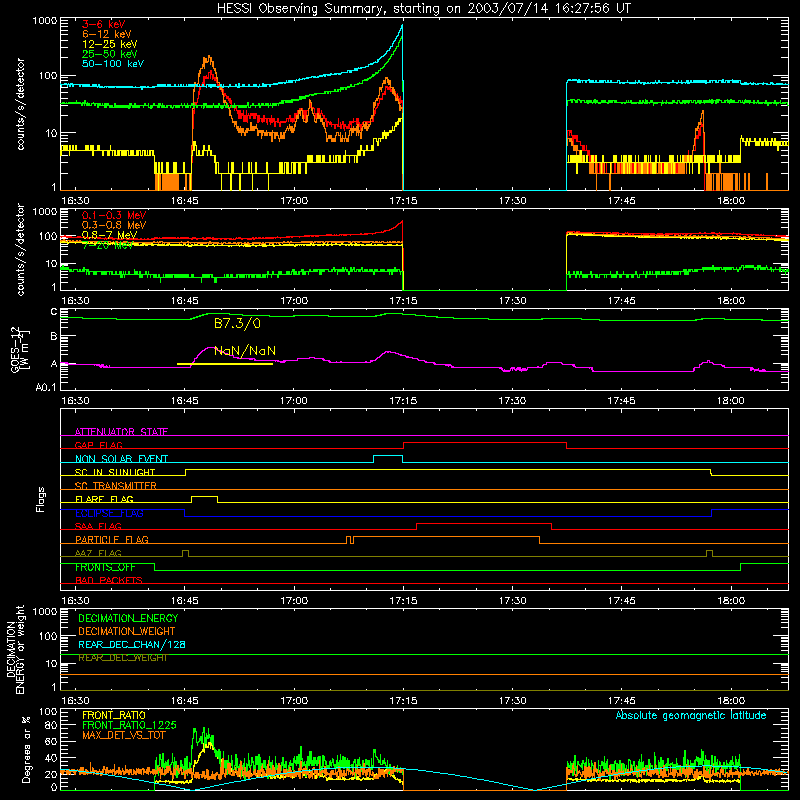Image resolution: width=800 pixels, height=800 pixels.
Task: Click the 17:30 tick under MeV panel
Action: point(512,301)
